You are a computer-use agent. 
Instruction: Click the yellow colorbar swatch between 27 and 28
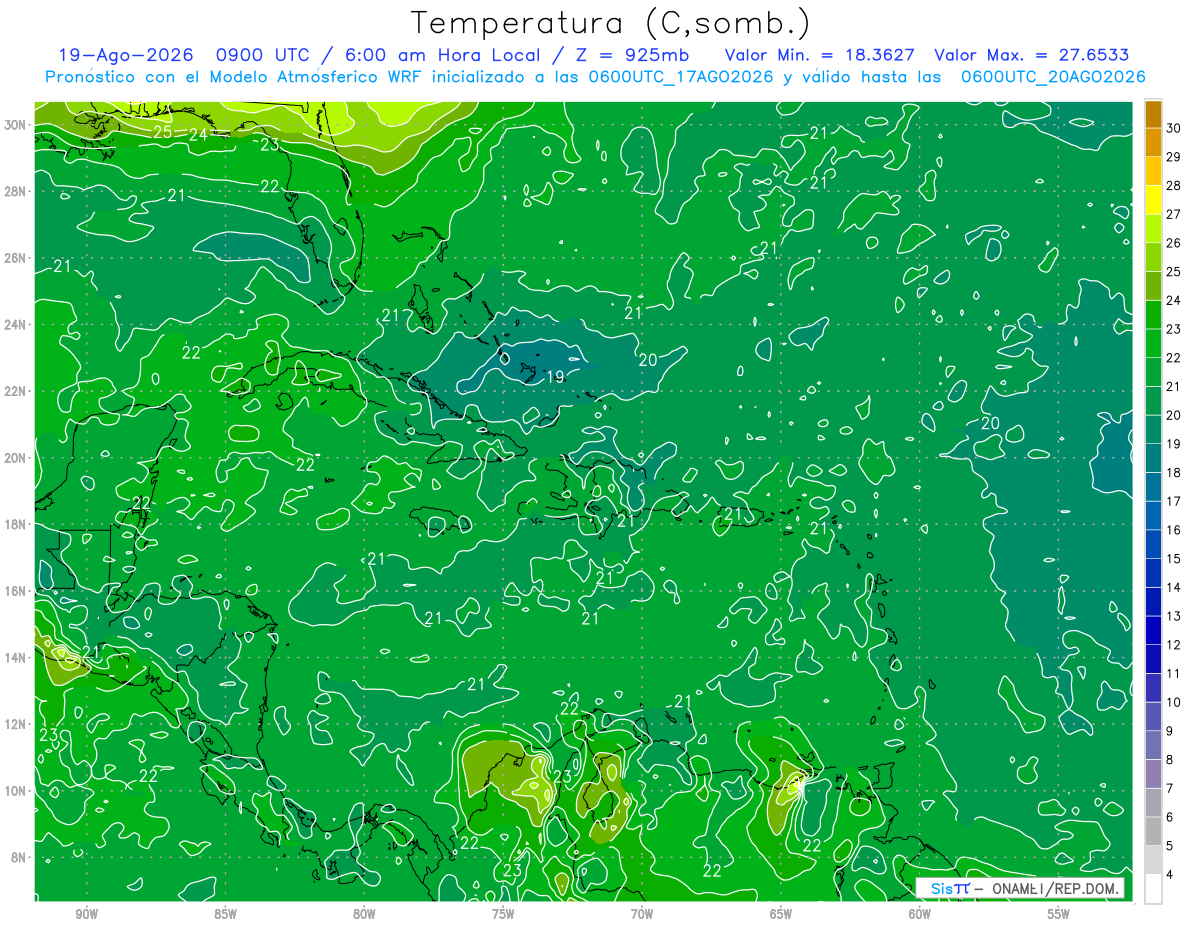click(1153, 200)
